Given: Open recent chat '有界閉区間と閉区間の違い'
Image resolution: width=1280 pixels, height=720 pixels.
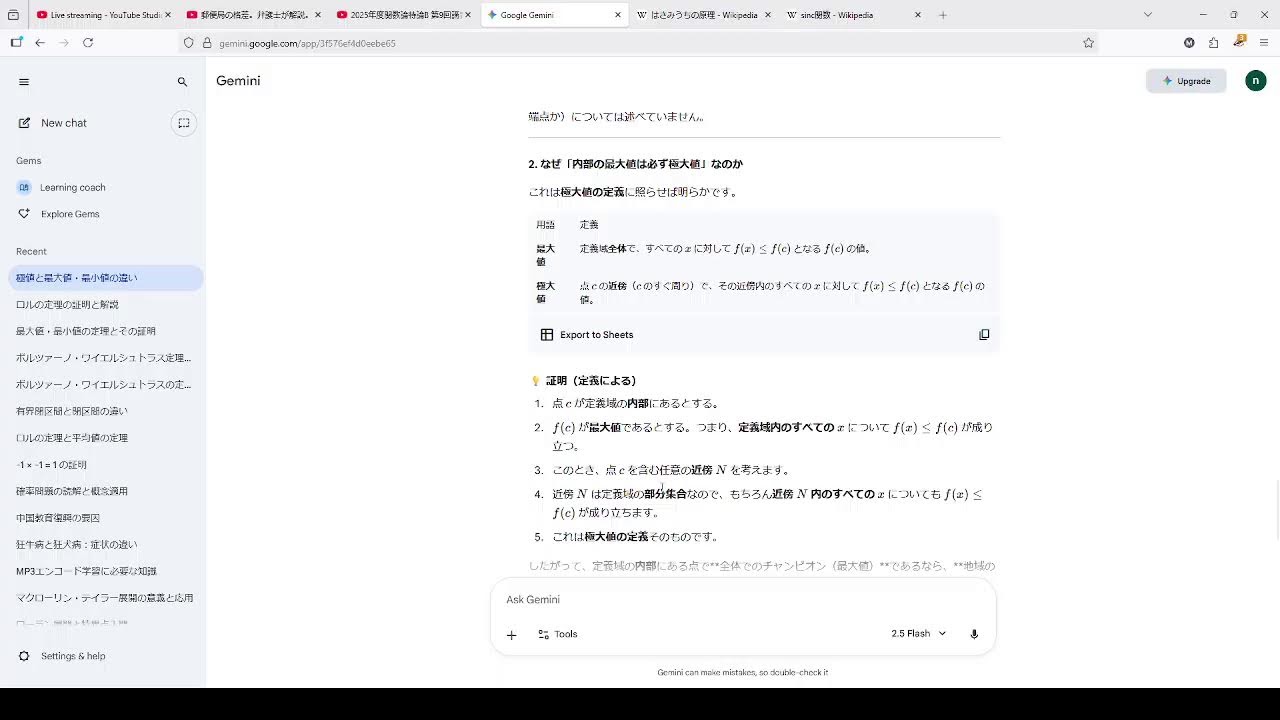Looking at the screenshot, I should point(72,411).
